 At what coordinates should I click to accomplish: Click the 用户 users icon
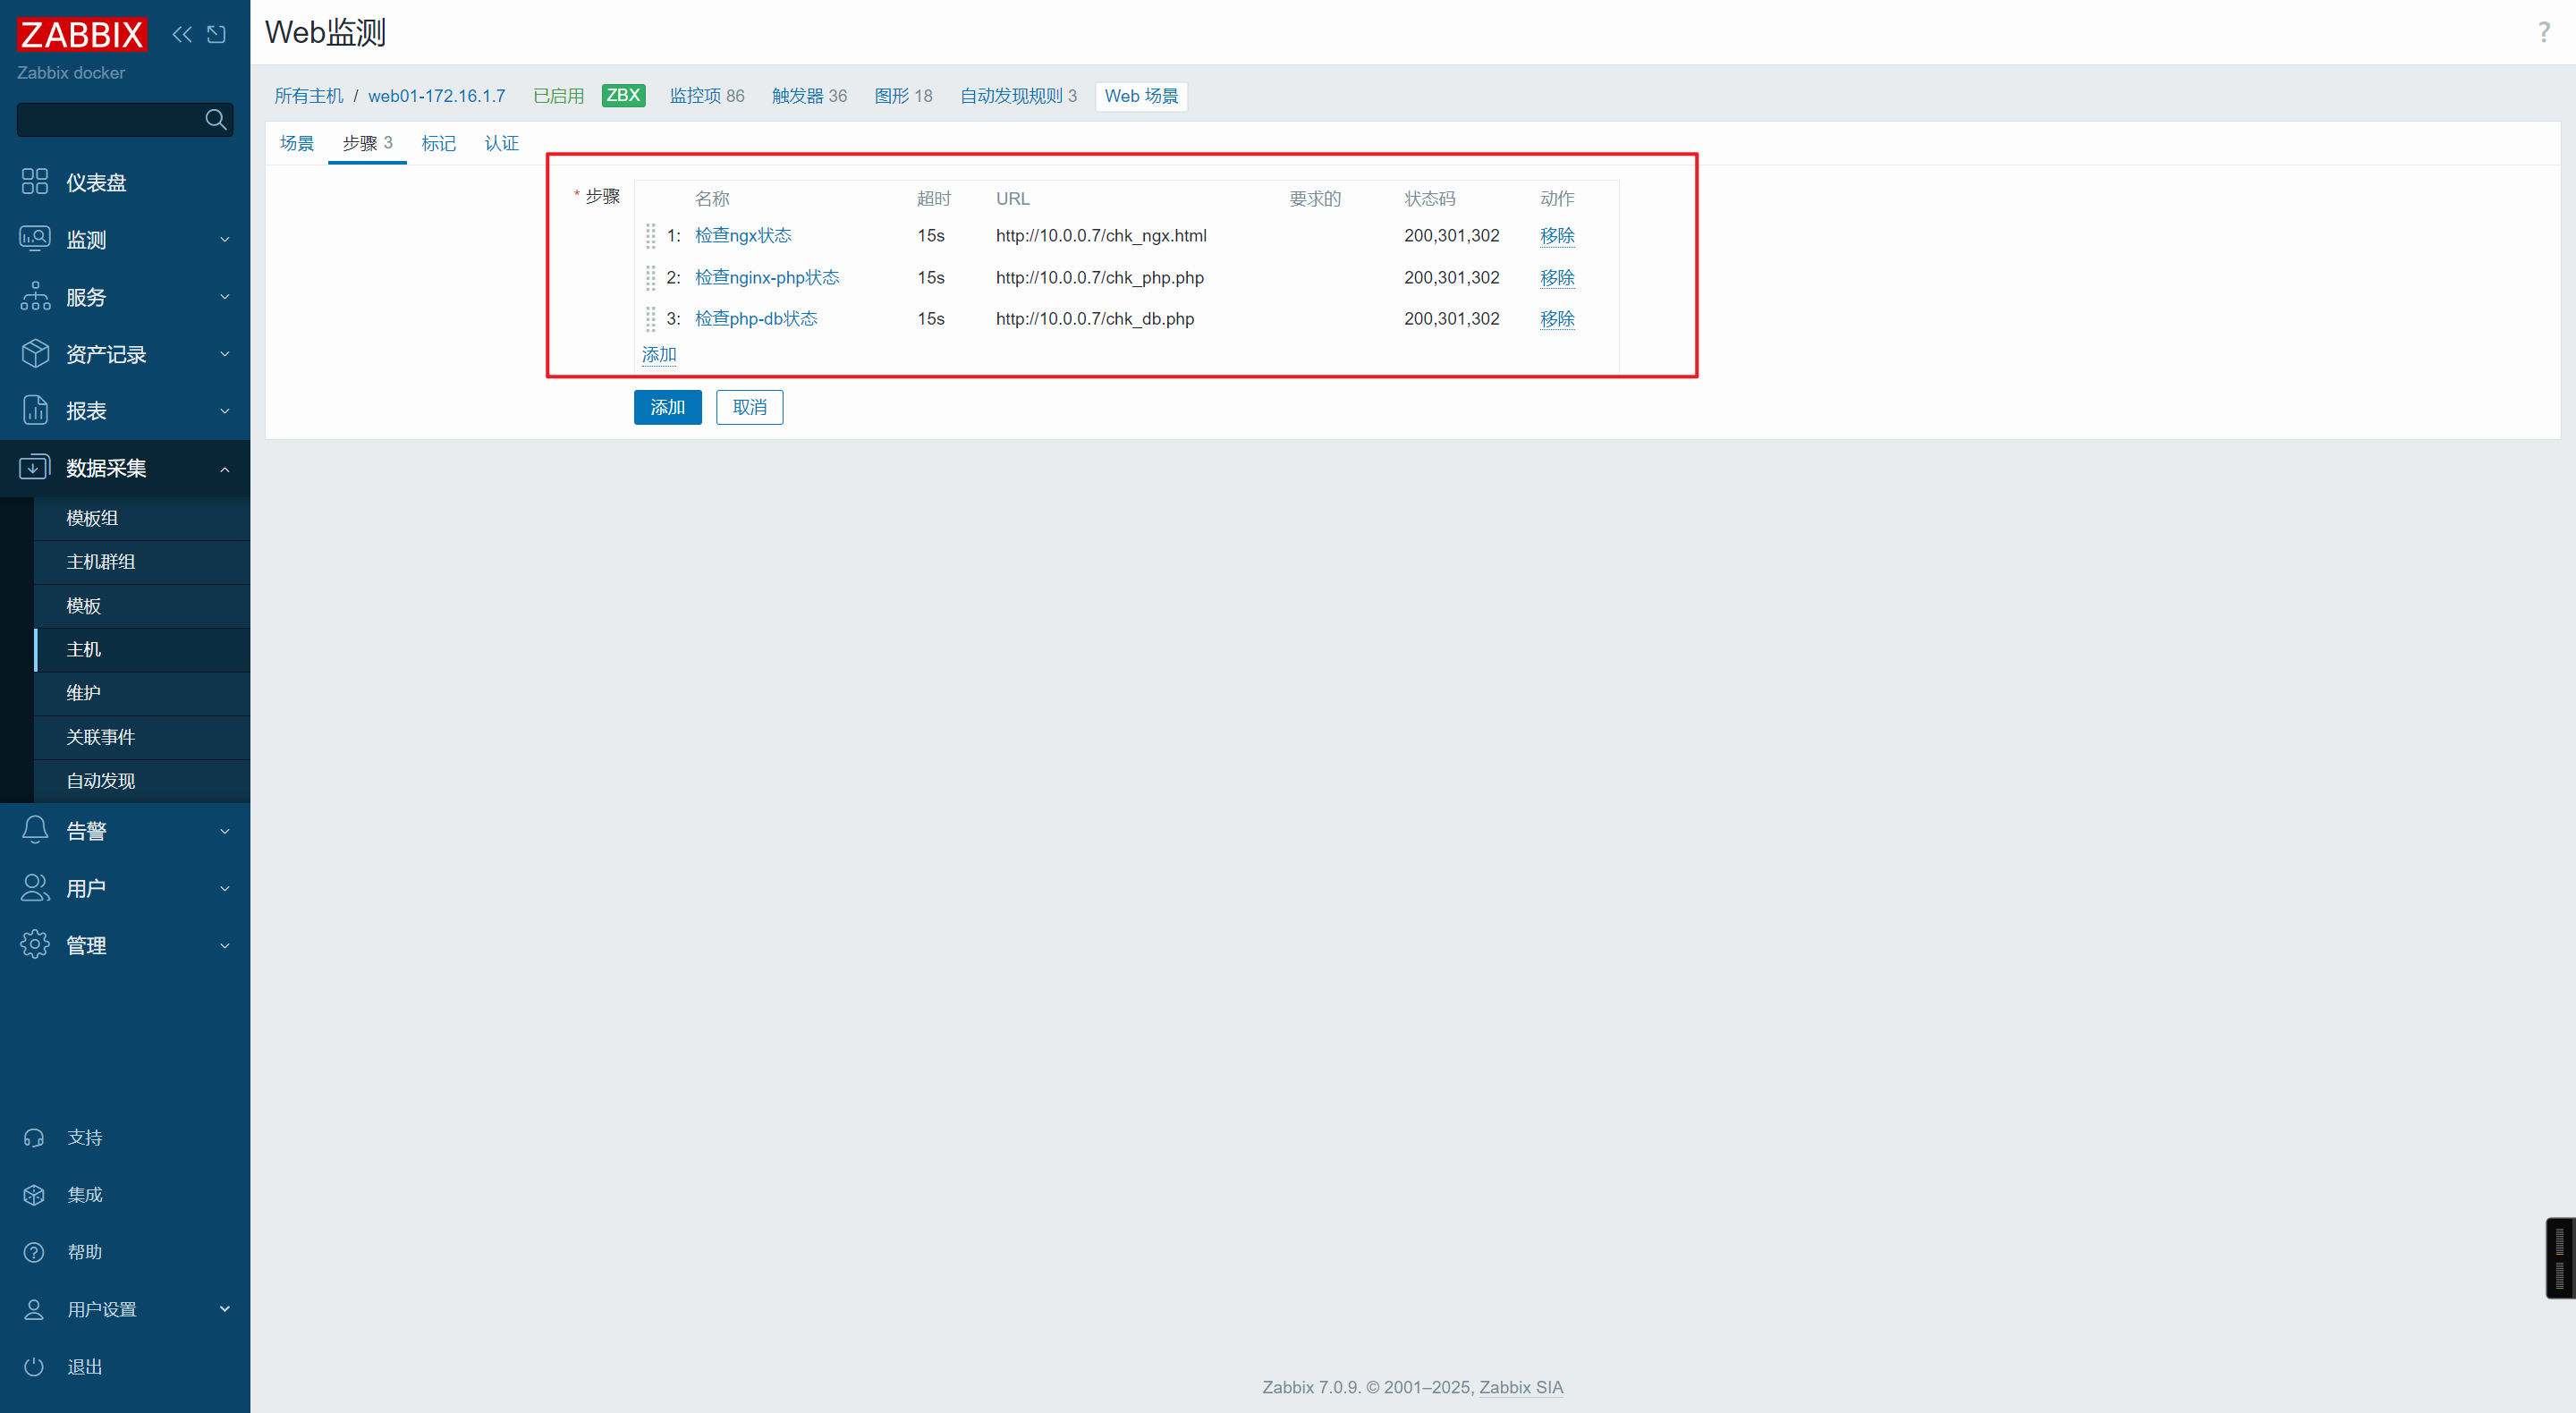[35, 887]
